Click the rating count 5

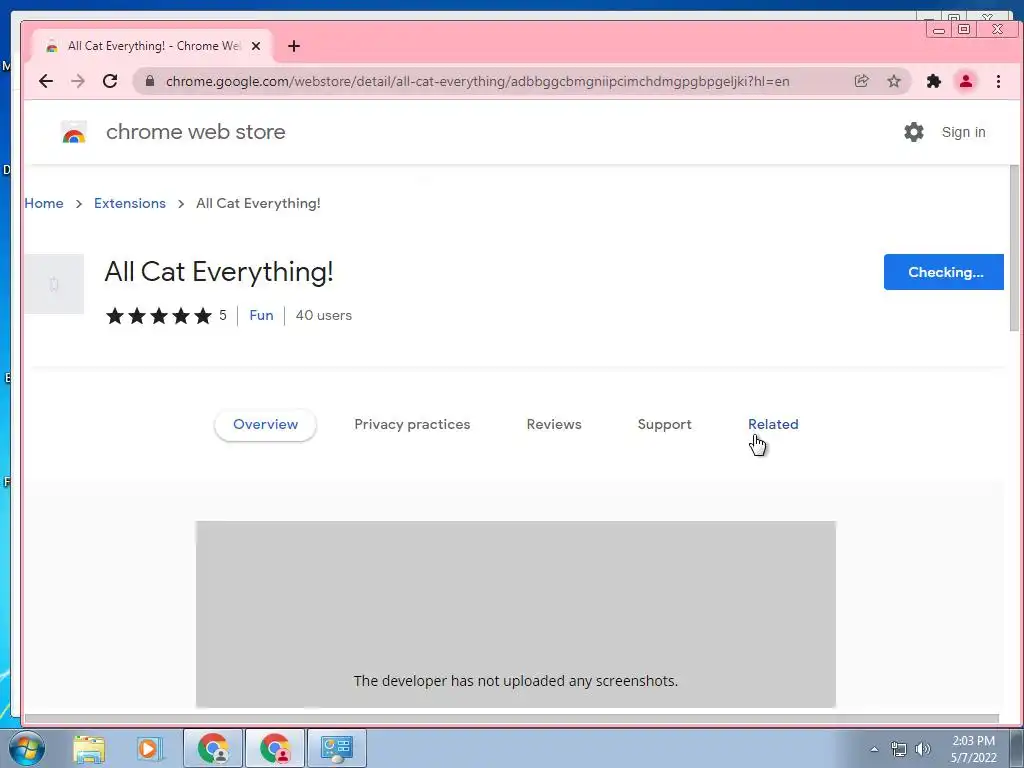[223, 315]
